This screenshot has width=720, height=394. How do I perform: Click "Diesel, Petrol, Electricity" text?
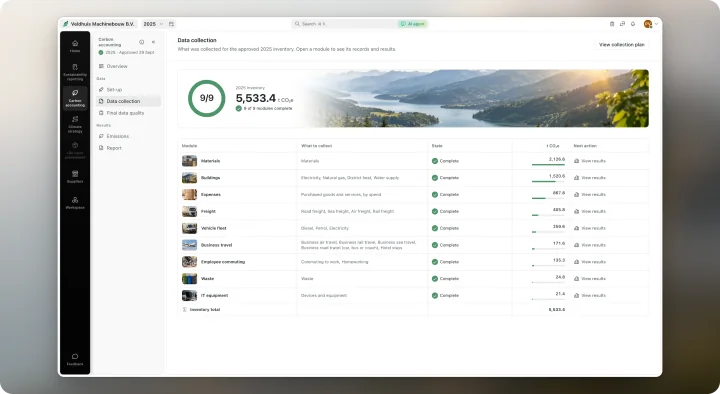click(x=325, y=228)
